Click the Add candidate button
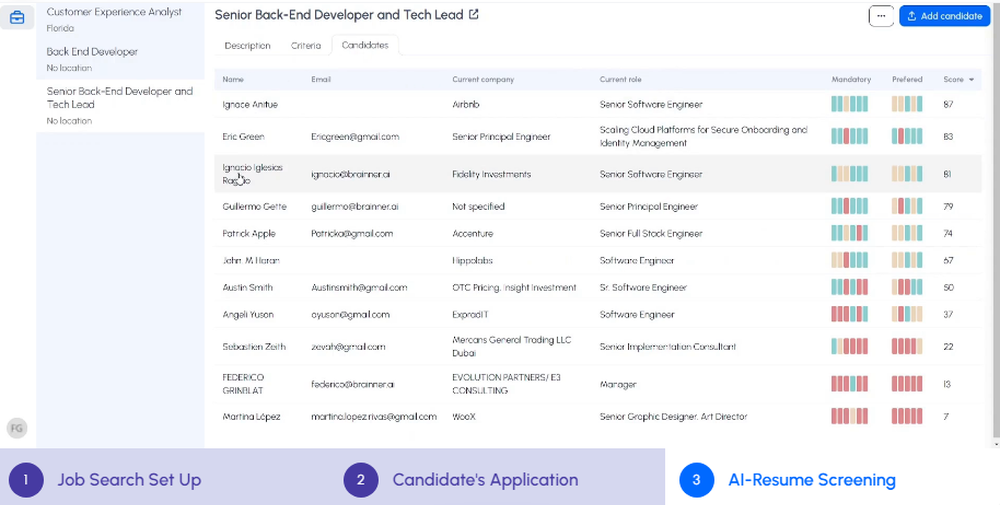Image resolution: width=1000 pixels, height=505 pixels. [944, 16]
